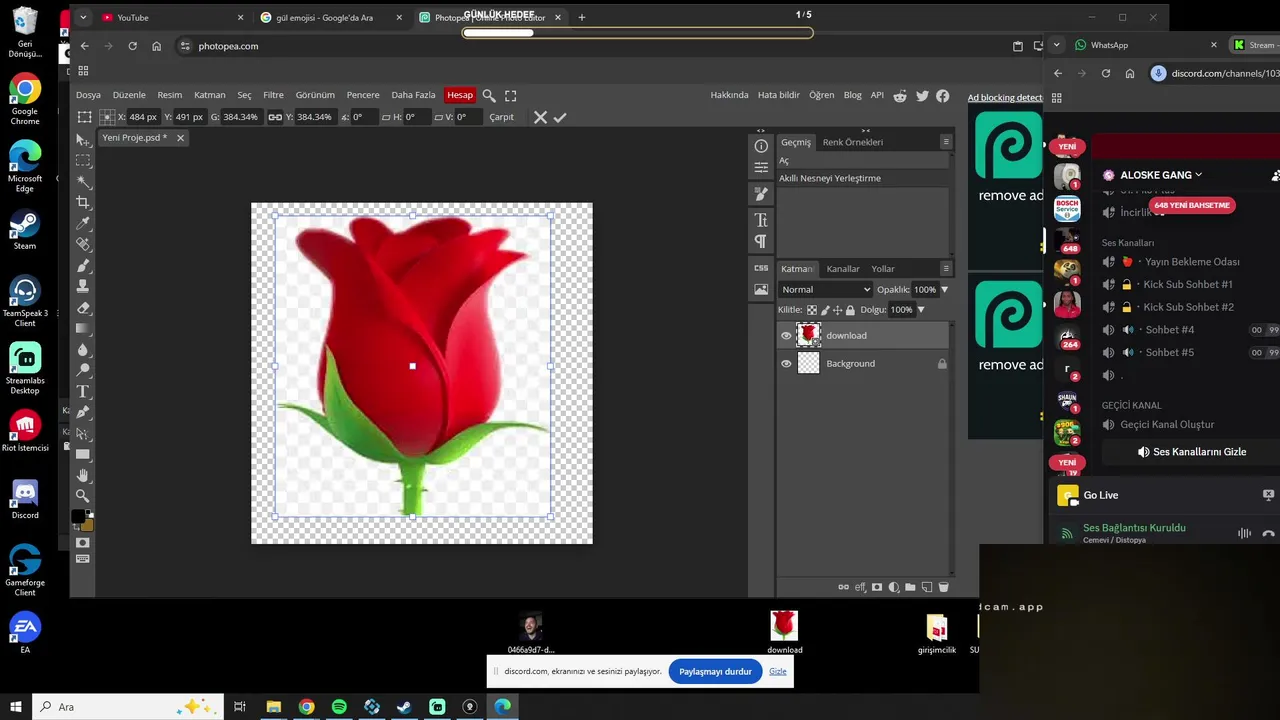Select the Magic Wand tool
This screenshot has height=720, width=1280.
(83, 182)
